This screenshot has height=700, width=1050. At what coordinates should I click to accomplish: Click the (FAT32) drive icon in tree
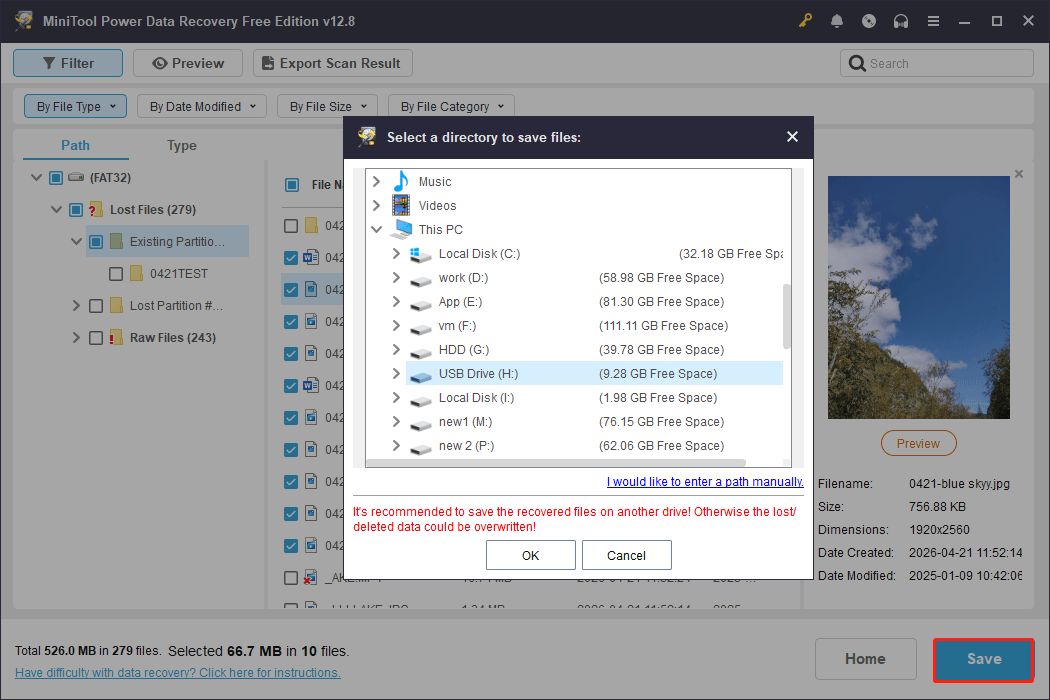click(x=76, y=178)
